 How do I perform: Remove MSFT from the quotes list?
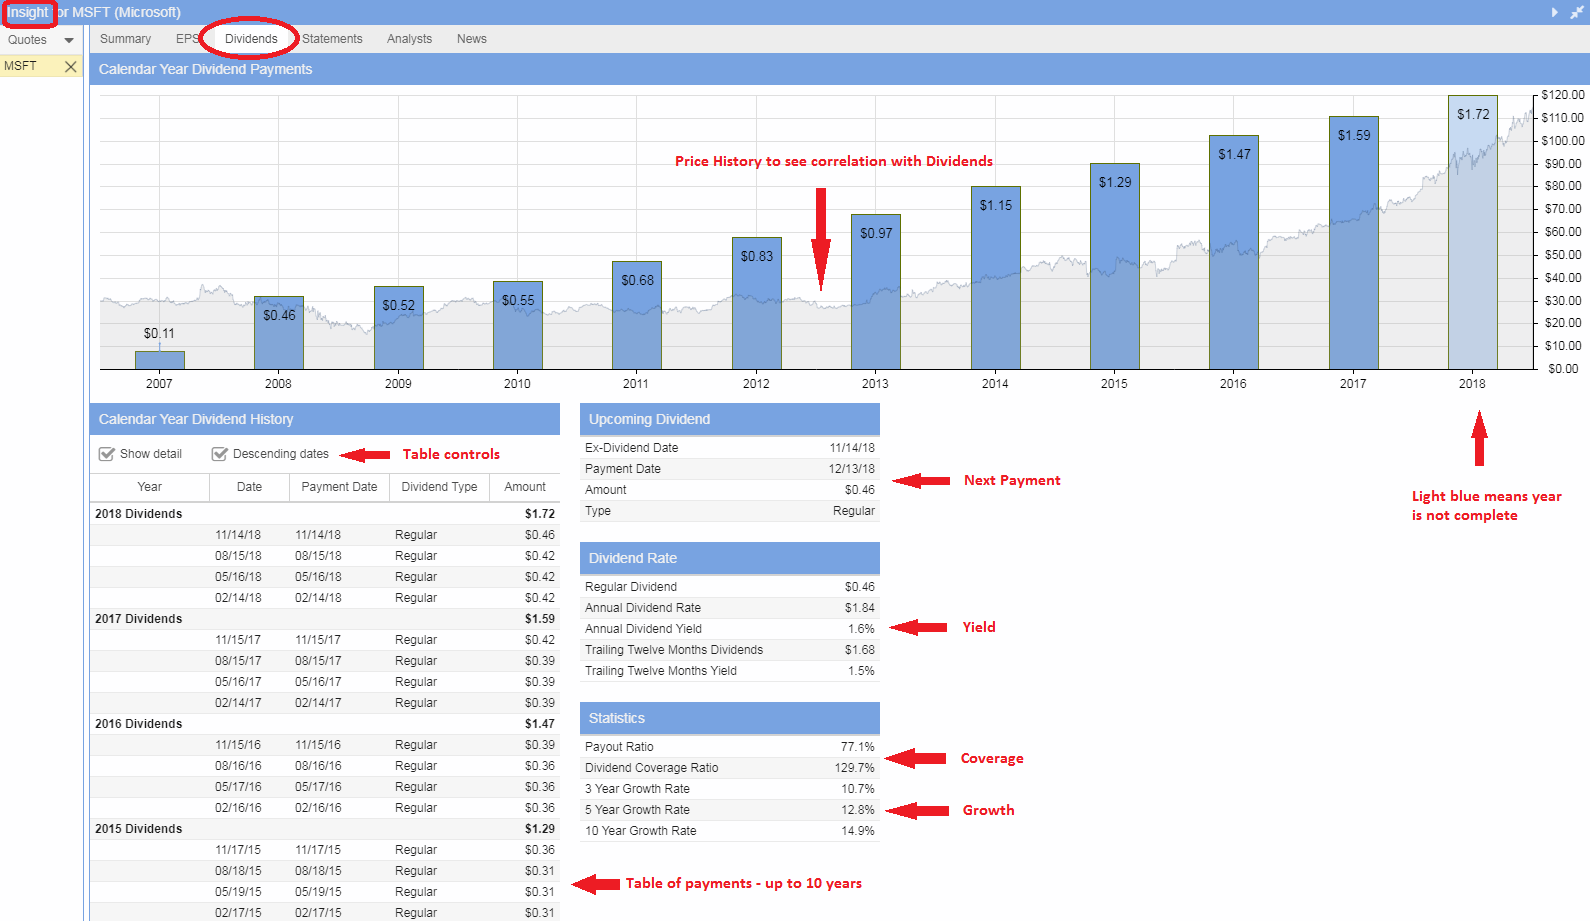coord(70,66)
